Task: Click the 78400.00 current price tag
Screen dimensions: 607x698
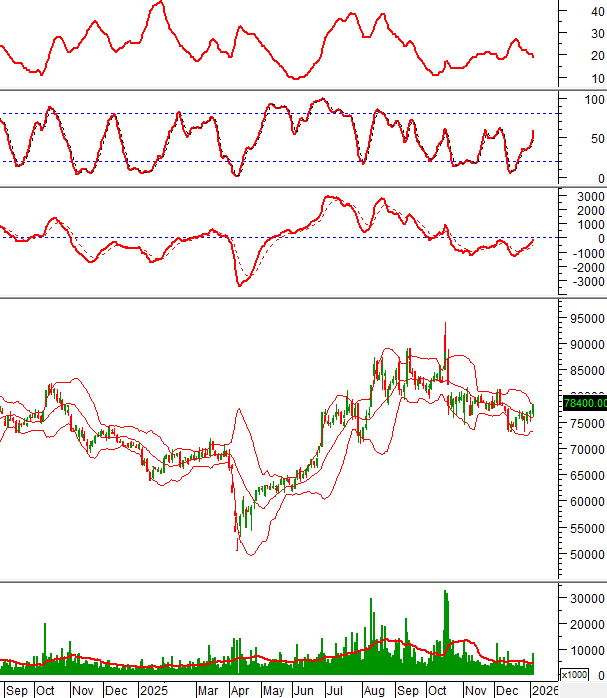Action: tap(582, 404)
